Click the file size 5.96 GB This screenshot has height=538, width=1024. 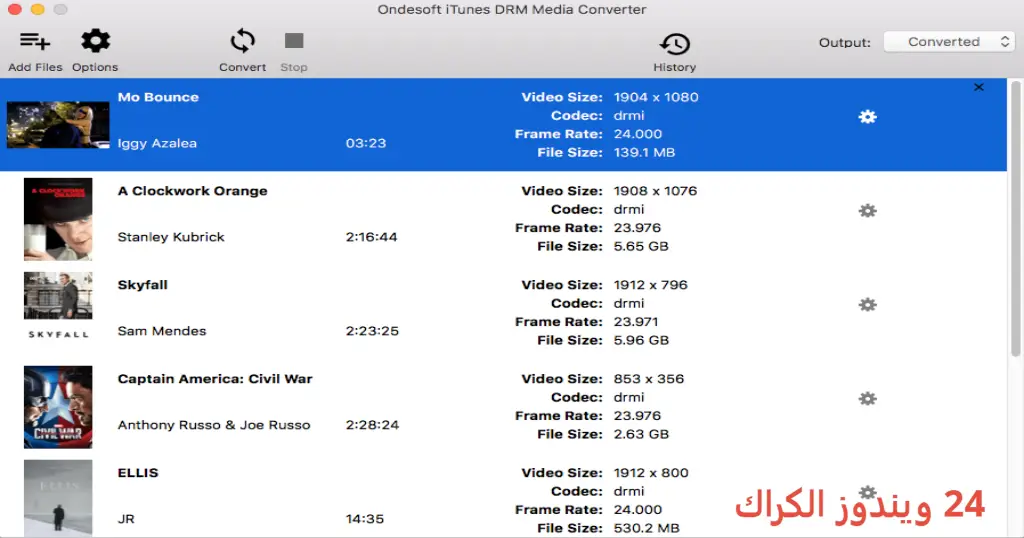coord(641,341)
